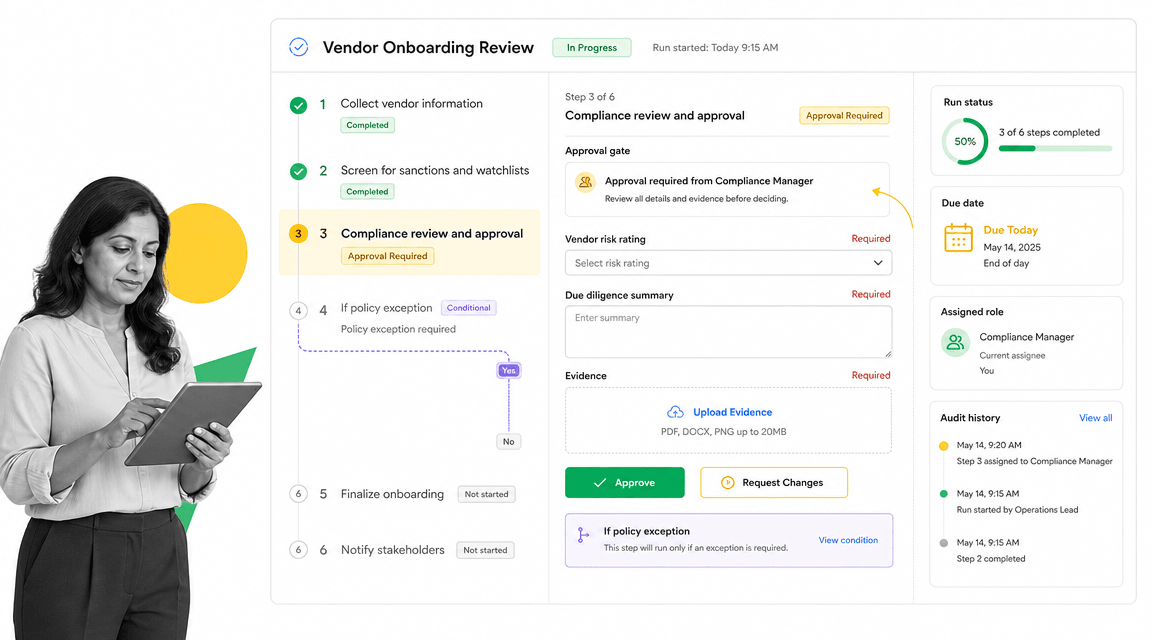
Task: Click the 50% progress ring
Action: click(965, 142)
